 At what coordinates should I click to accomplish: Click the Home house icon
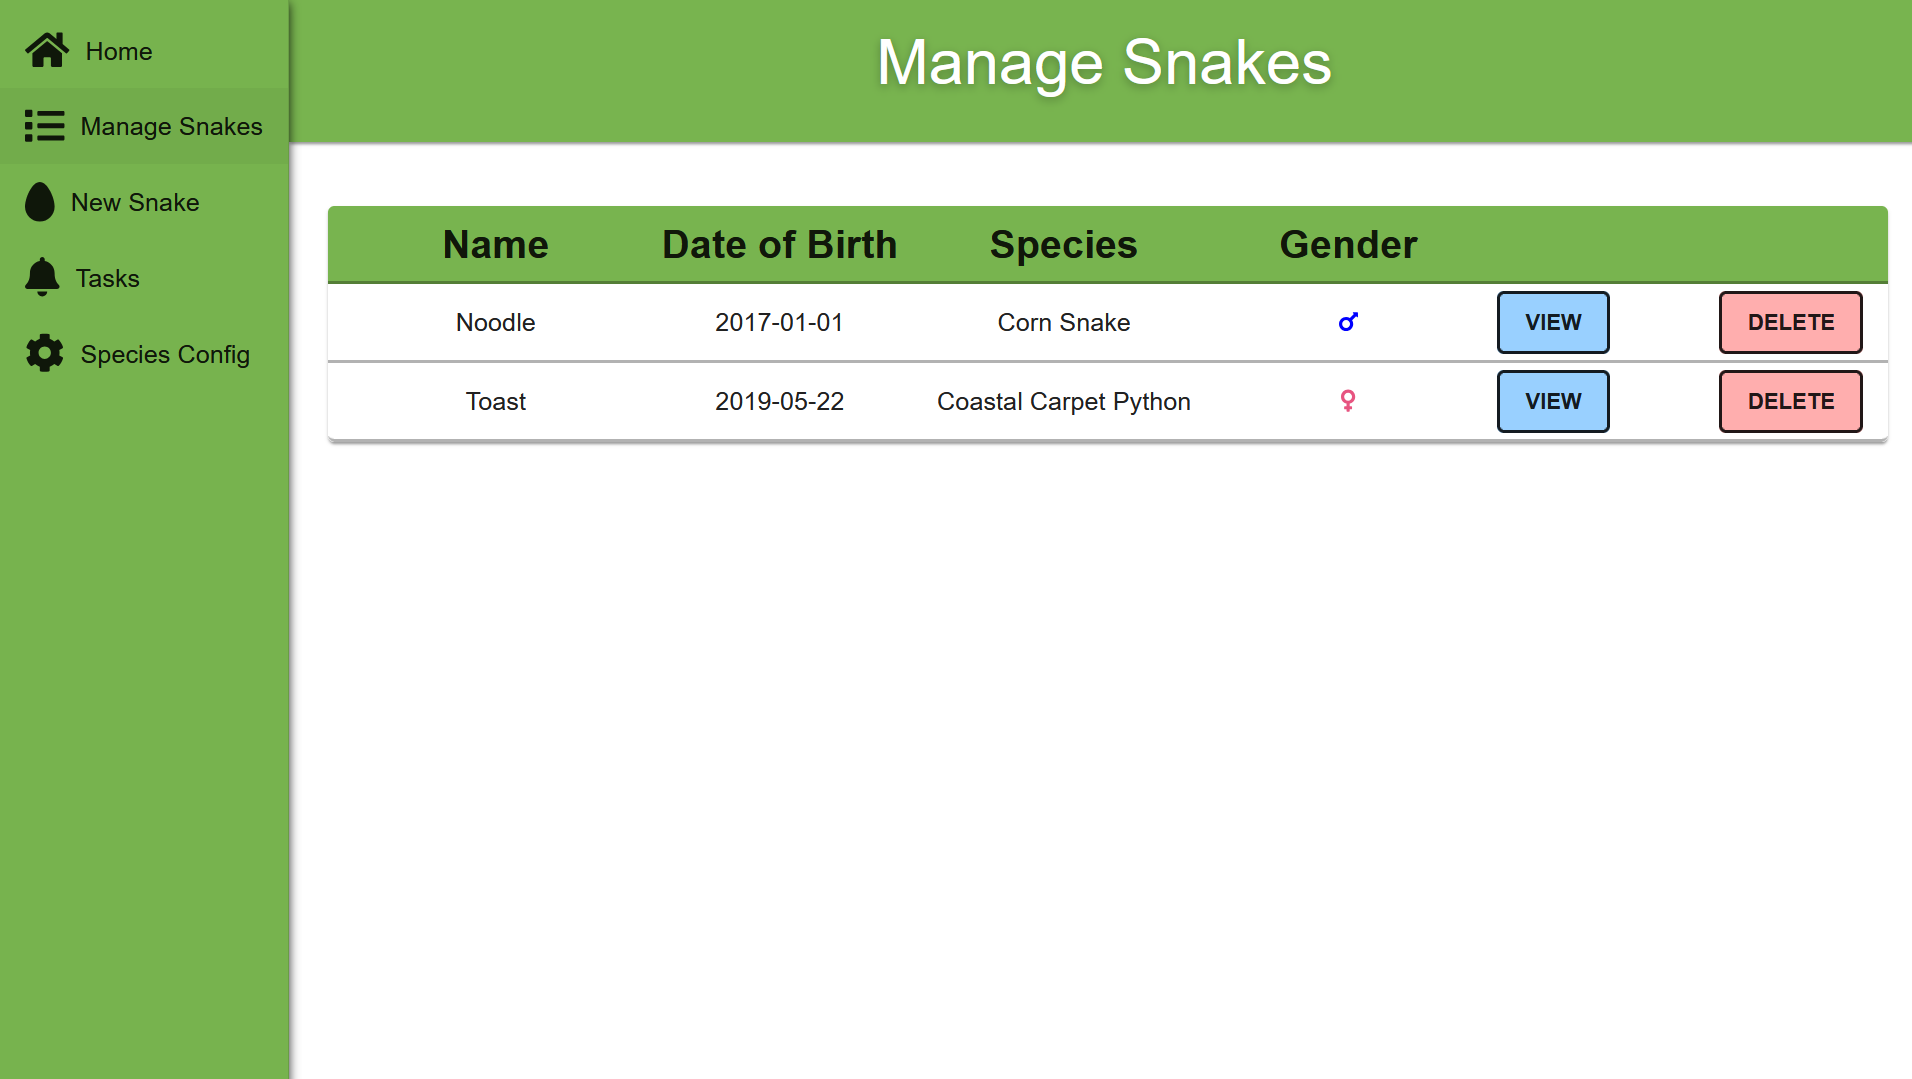pos(47,50)
